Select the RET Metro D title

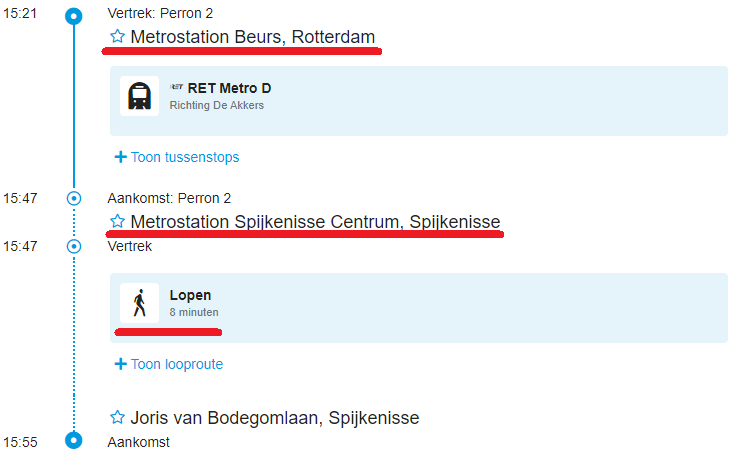pos(229,88)
